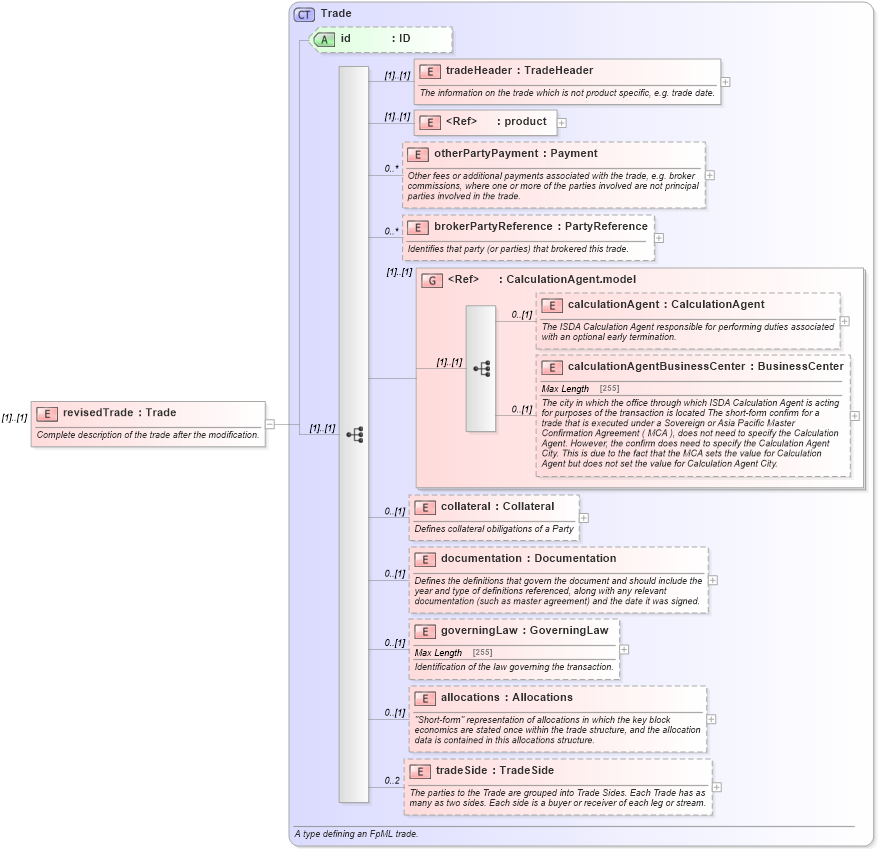Click the CT icon beside Trade
This screenshot has width=878, height=849.
[x=304, y=14]
